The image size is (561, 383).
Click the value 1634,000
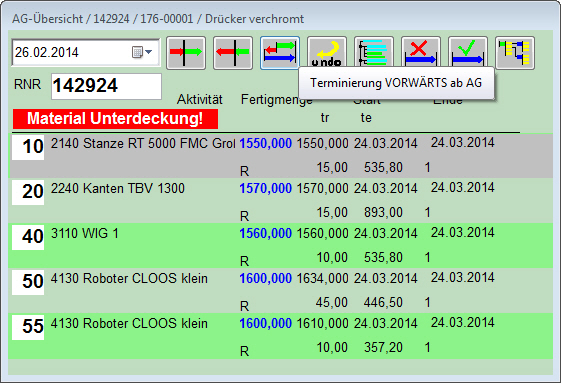(x=322, y=279)
